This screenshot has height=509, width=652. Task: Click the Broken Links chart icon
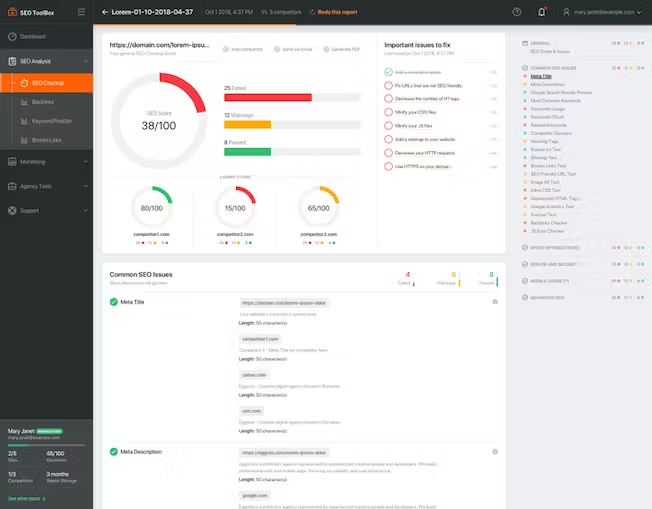[24, 140]
